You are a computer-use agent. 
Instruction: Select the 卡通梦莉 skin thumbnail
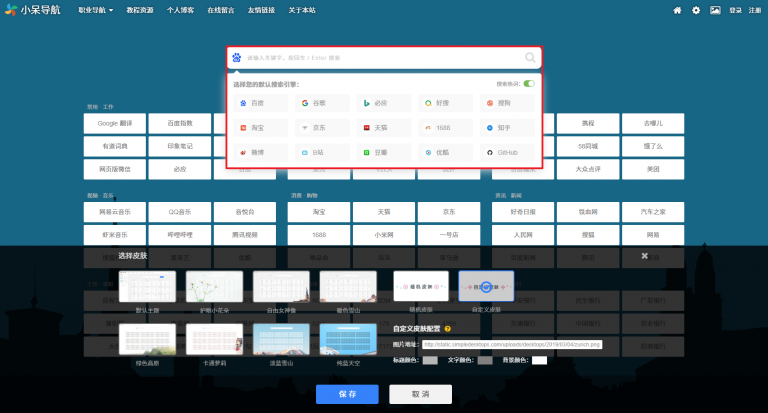(x=215, y=339)
